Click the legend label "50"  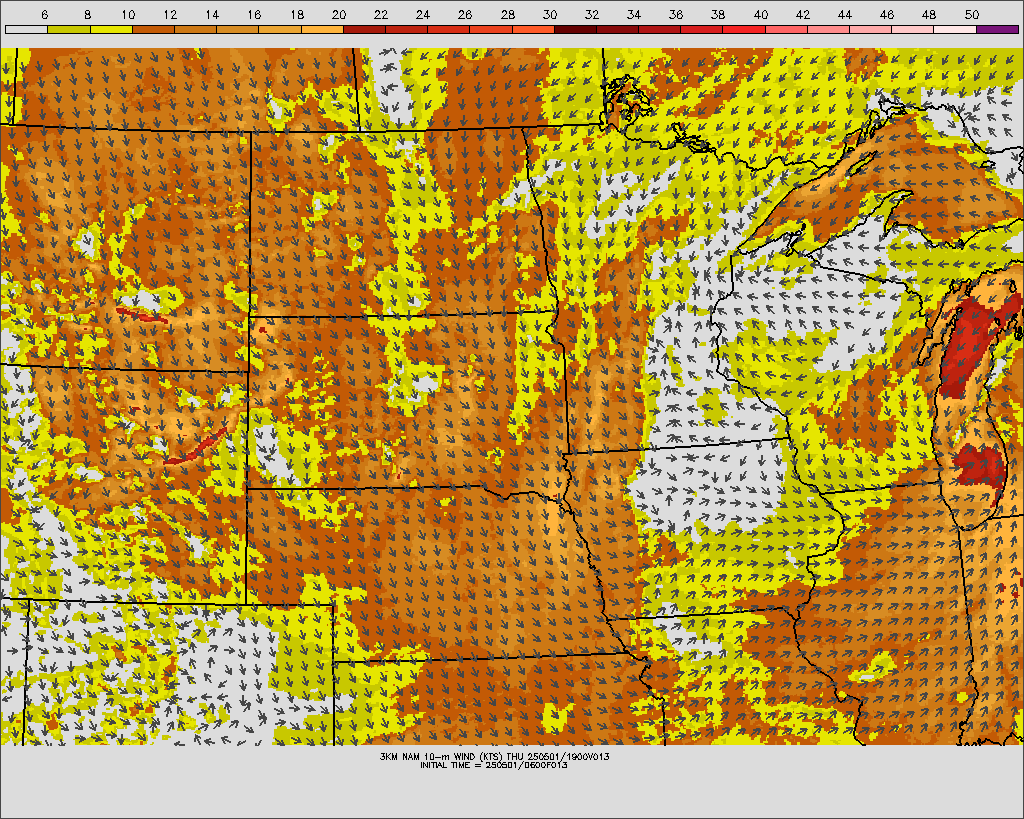[x=972, y=14]
